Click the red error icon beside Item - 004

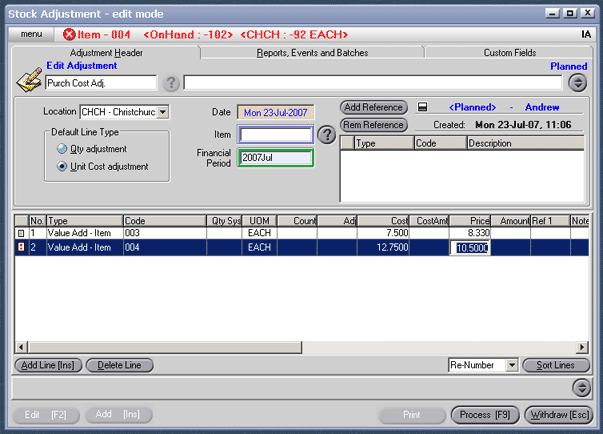[69, 35]
